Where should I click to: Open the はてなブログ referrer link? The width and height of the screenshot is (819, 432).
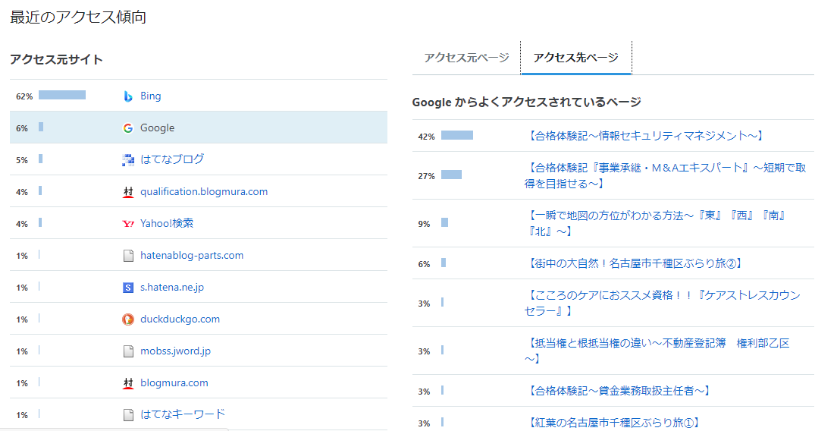pos(172,159)
